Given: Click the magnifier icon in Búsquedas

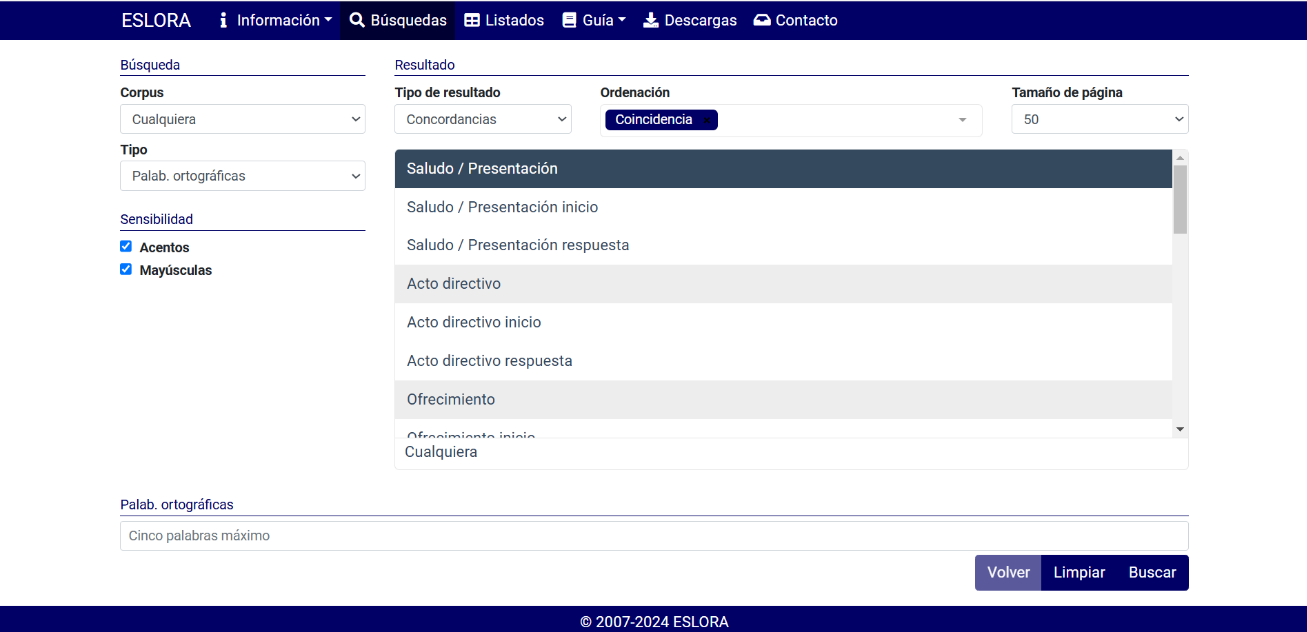Looking at the screenshot, I should click(x=357, y=20).
